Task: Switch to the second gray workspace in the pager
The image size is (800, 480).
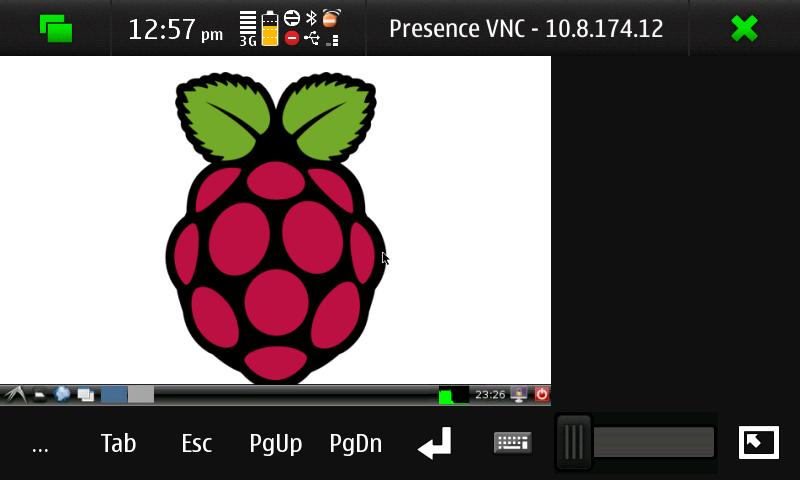Action: (x=141, y=395)
